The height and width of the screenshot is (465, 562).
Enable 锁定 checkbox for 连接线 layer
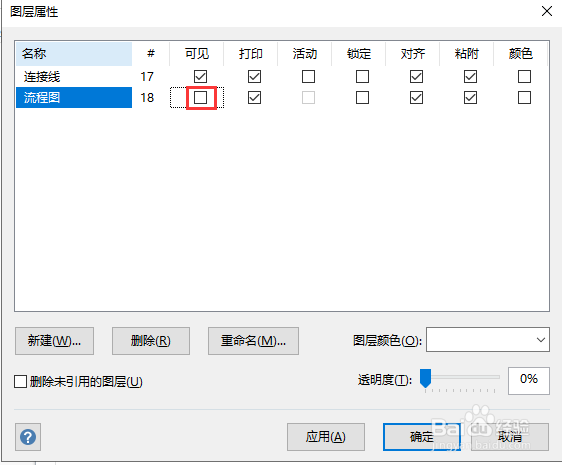coord(362,76)
